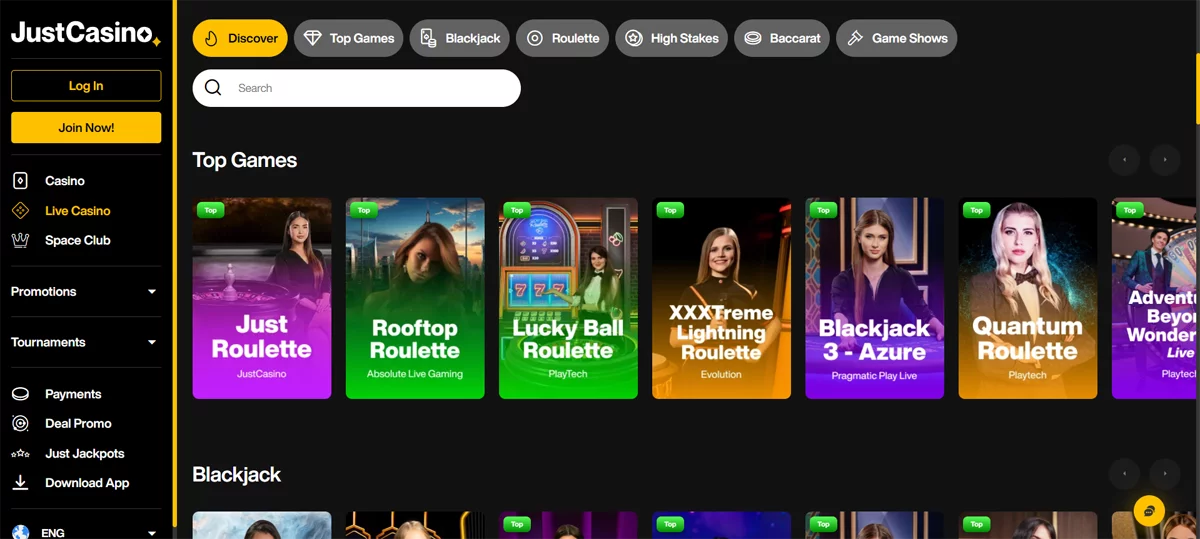Click the chip icon on Baccarat tab
1200x539 pixels.
coord(753,38)
